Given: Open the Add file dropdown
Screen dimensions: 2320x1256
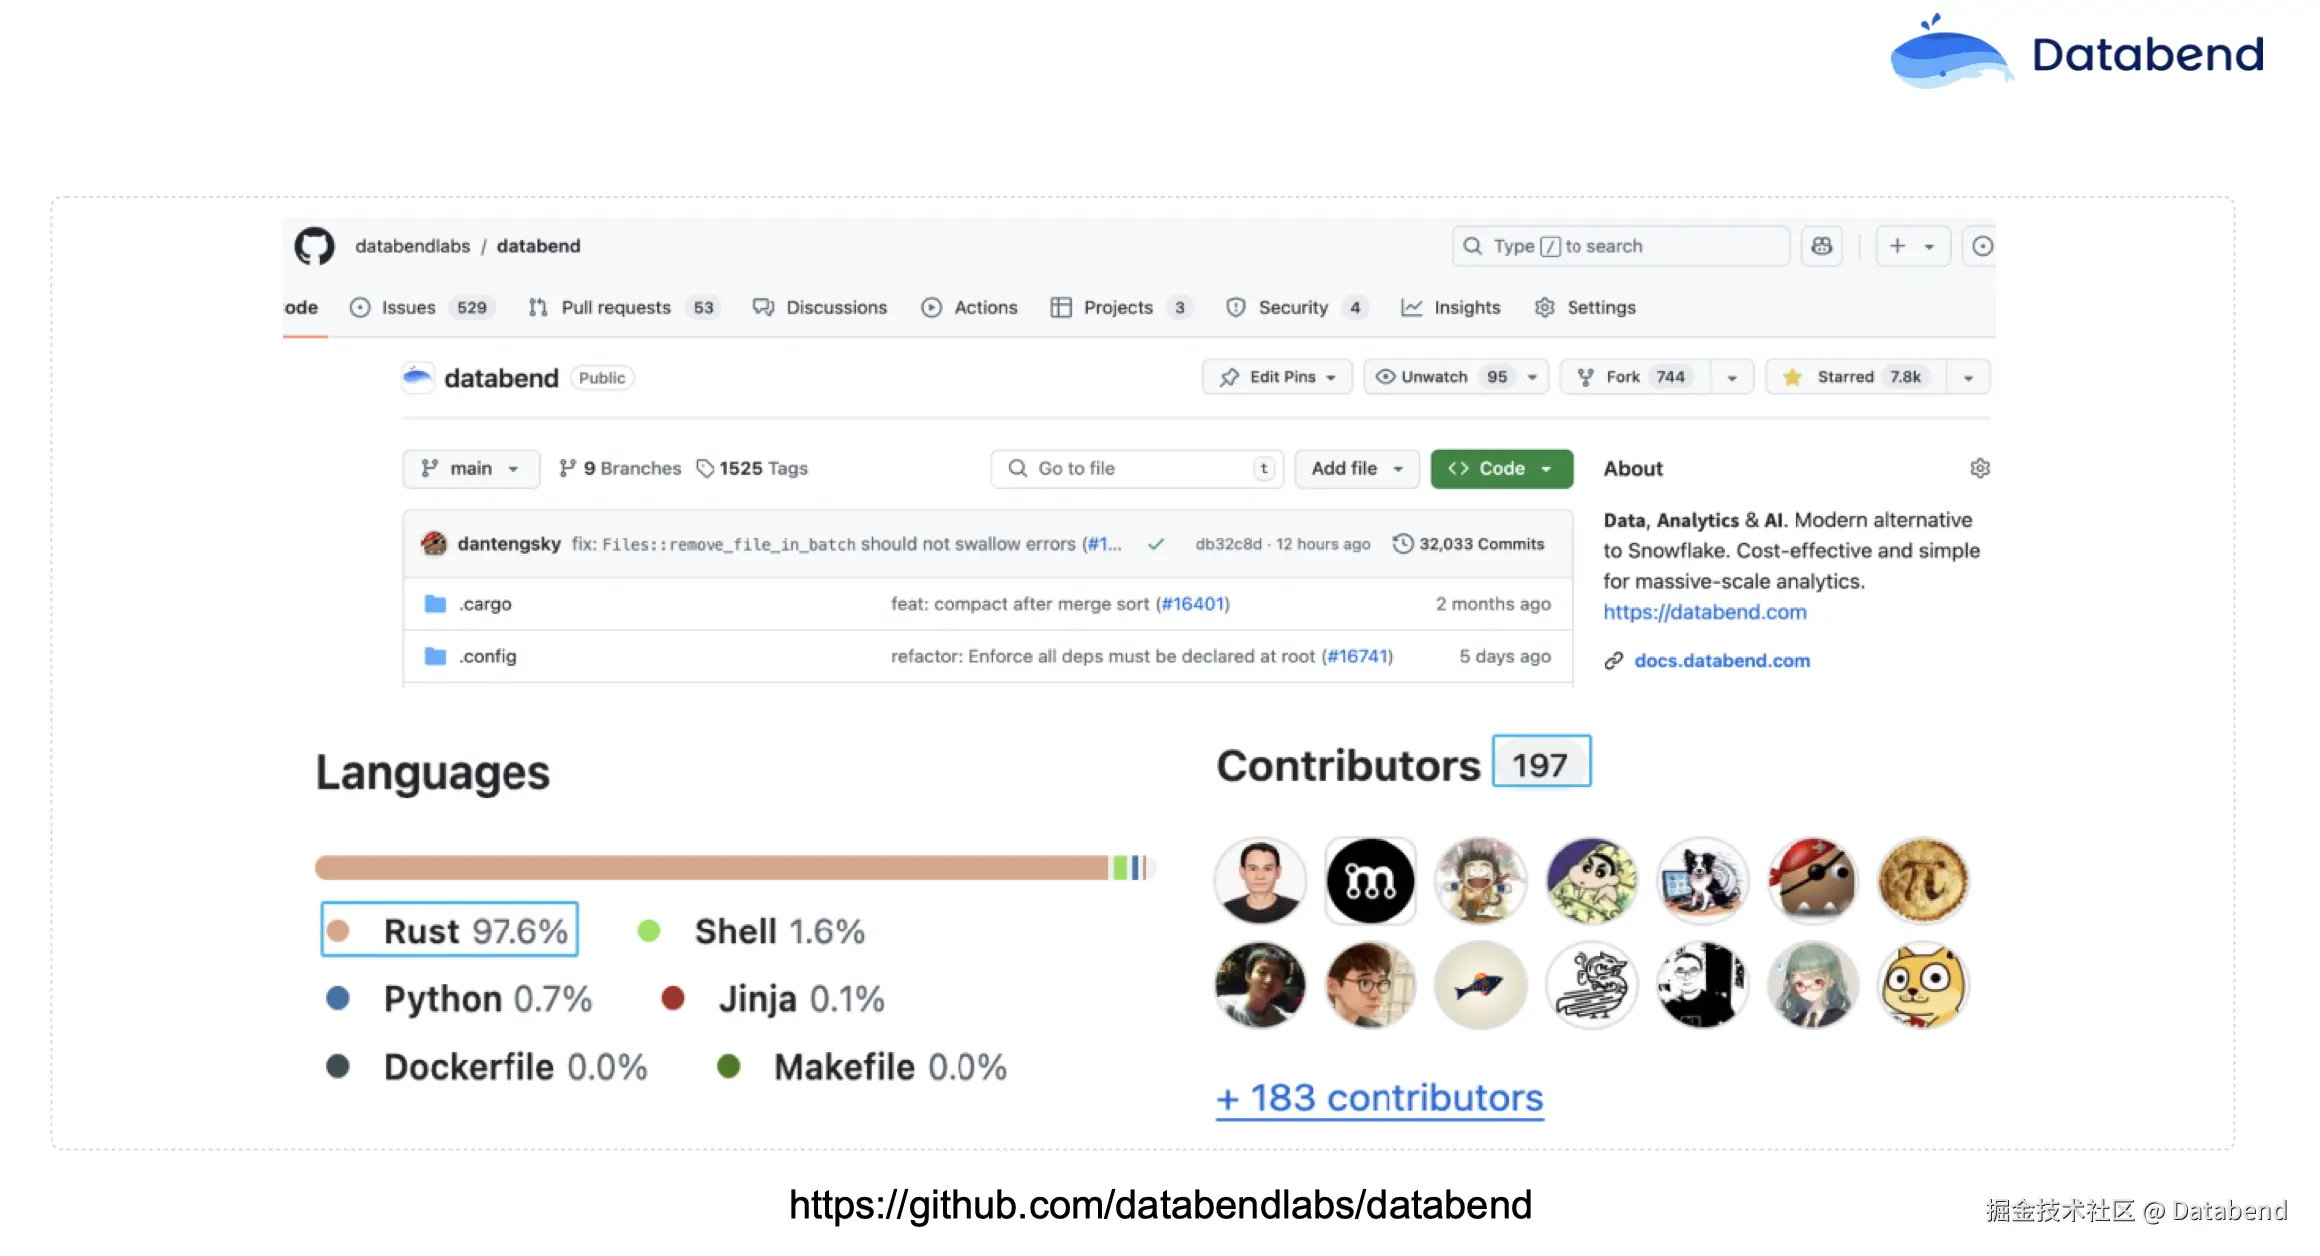Looking at the screenshot, I should [1356, 468].
